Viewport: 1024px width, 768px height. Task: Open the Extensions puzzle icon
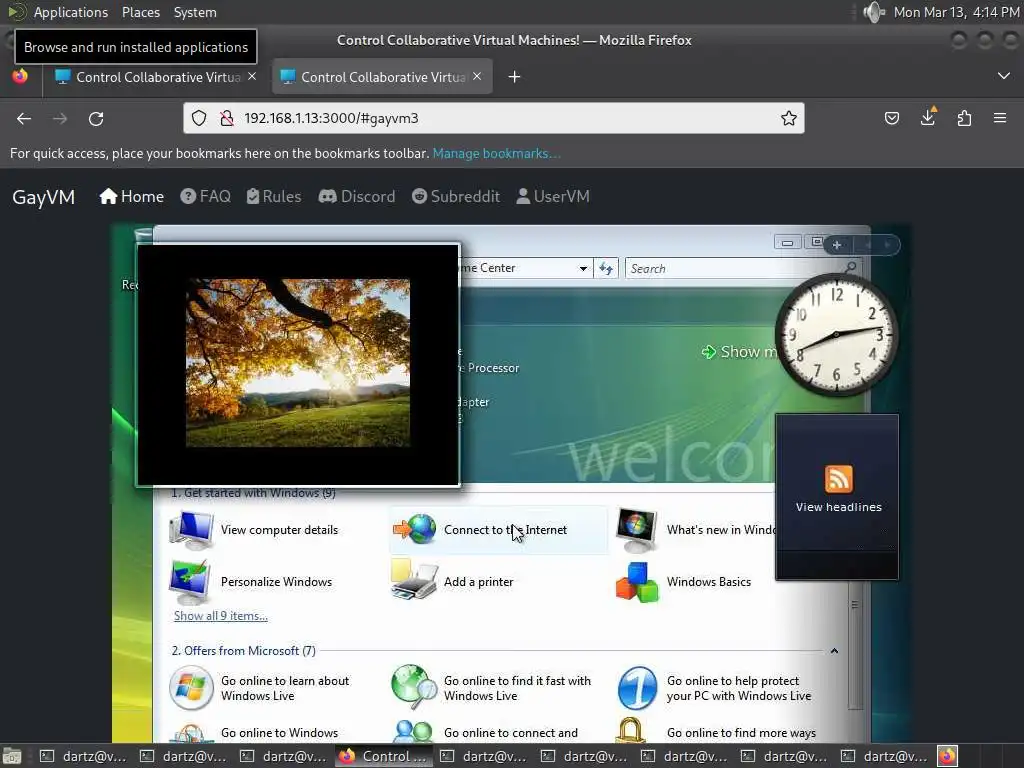point(964,118)
